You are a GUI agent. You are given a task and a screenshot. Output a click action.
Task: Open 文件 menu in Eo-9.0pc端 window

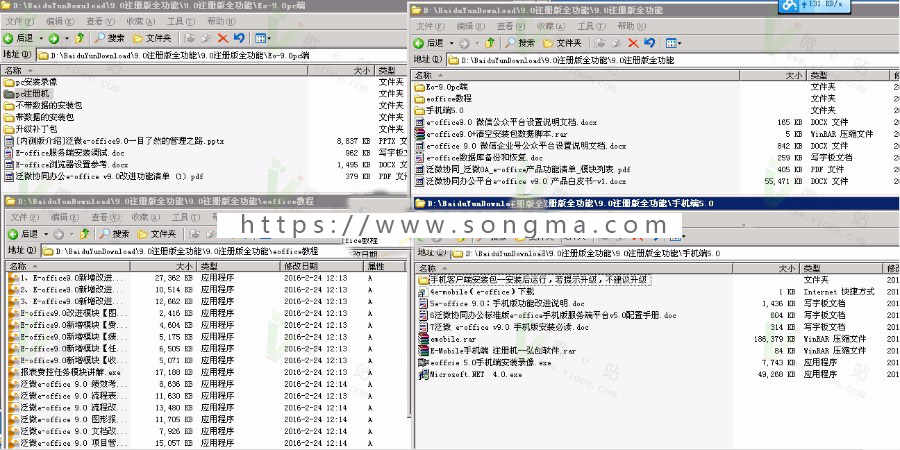tap(20, 21)
